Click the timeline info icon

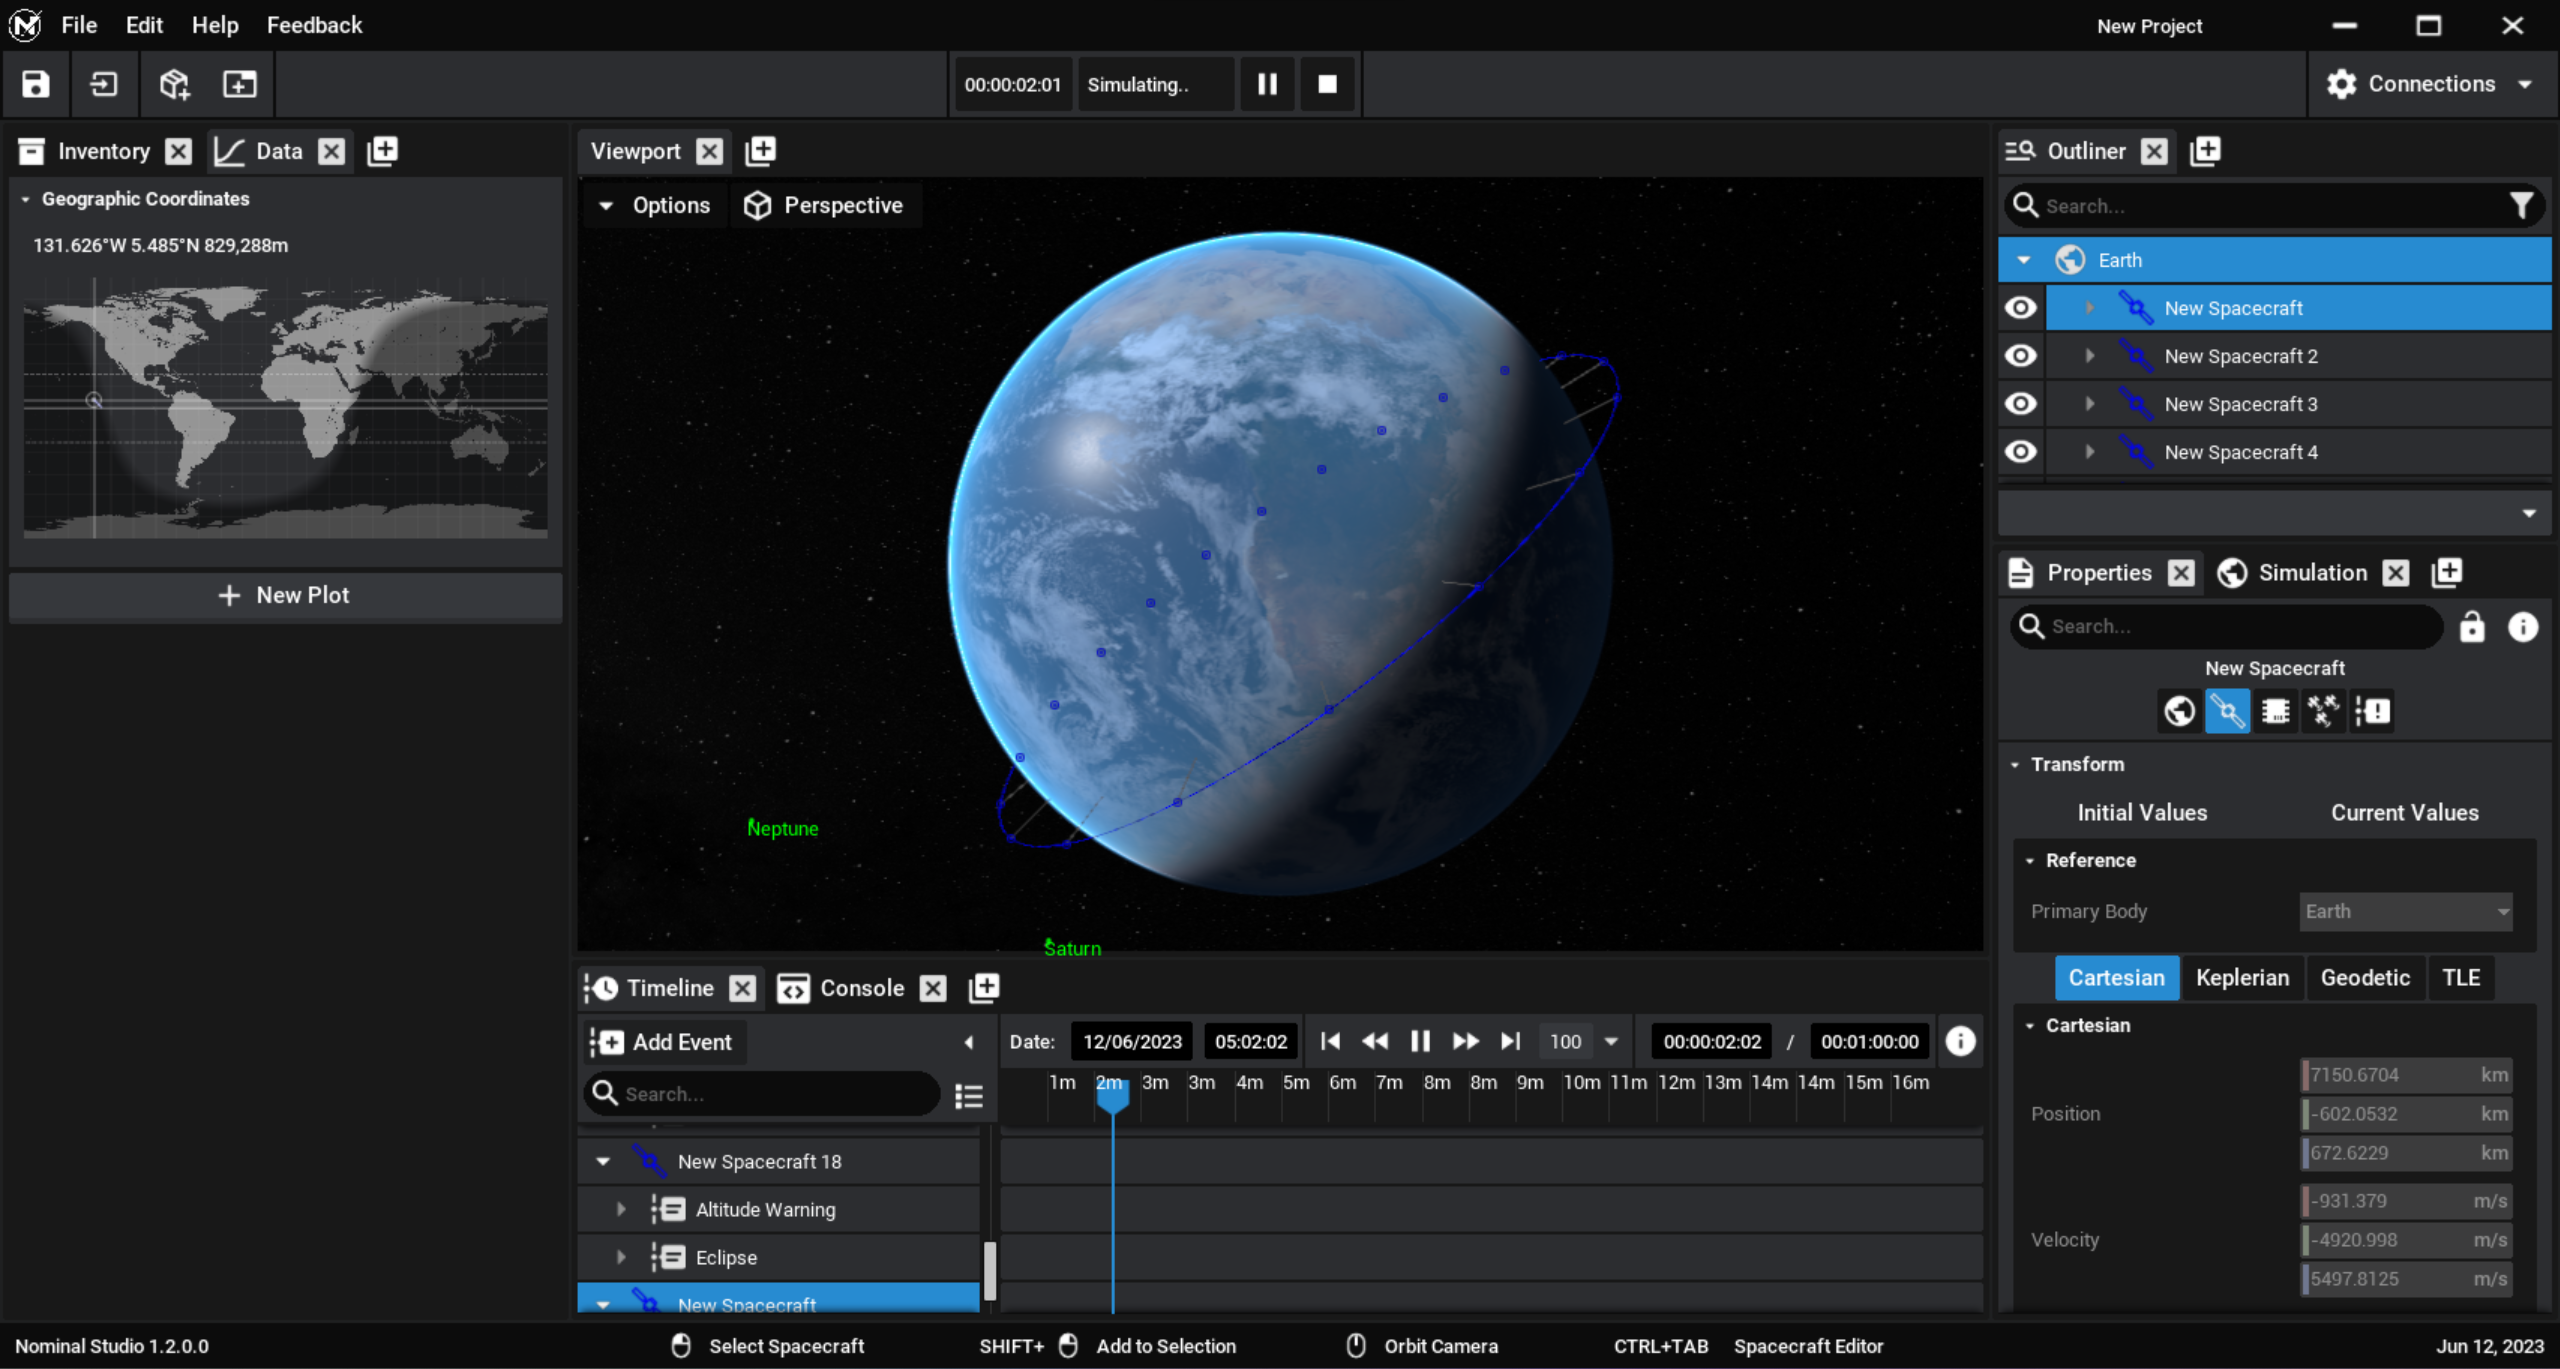[1960, 1041]
